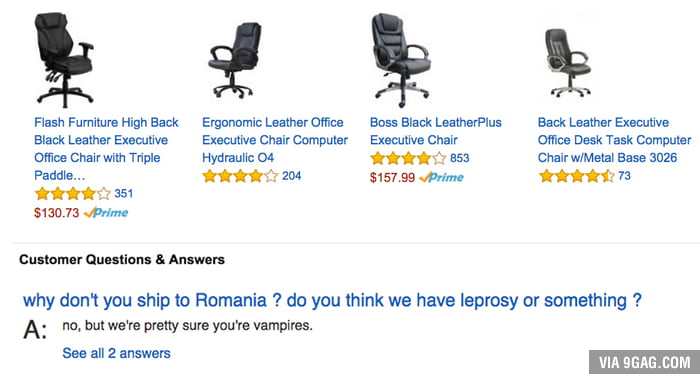Open Boss Black LeatherPlus Executive Chair link
This screenshot has width=700, height=374.
[x=436, y=131]
